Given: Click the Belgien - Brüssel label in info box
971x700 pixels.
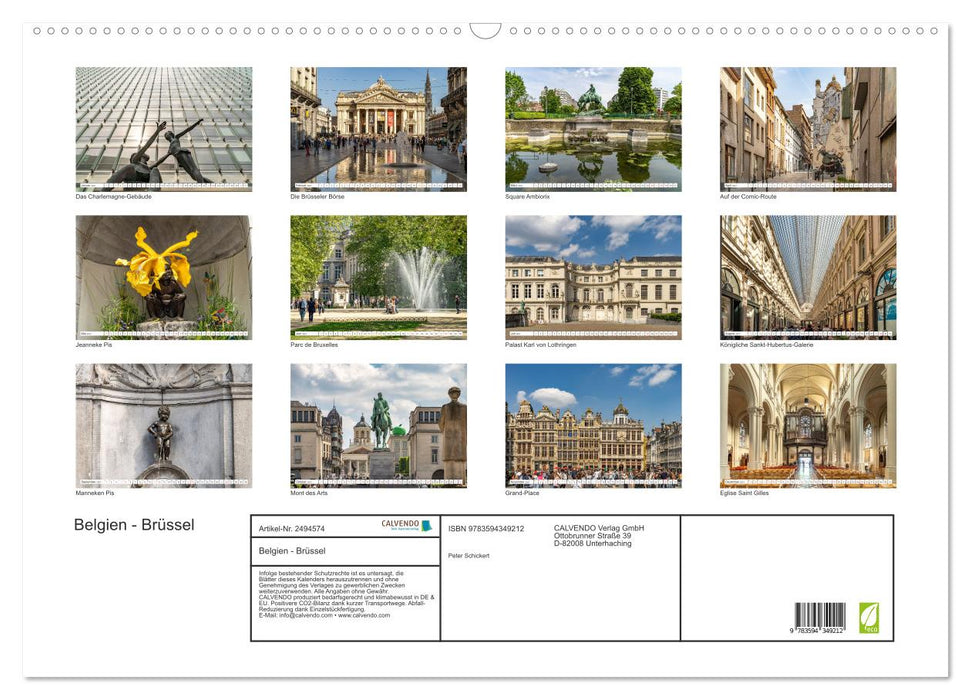Looking at the screenshot, I should coord(292,551).
